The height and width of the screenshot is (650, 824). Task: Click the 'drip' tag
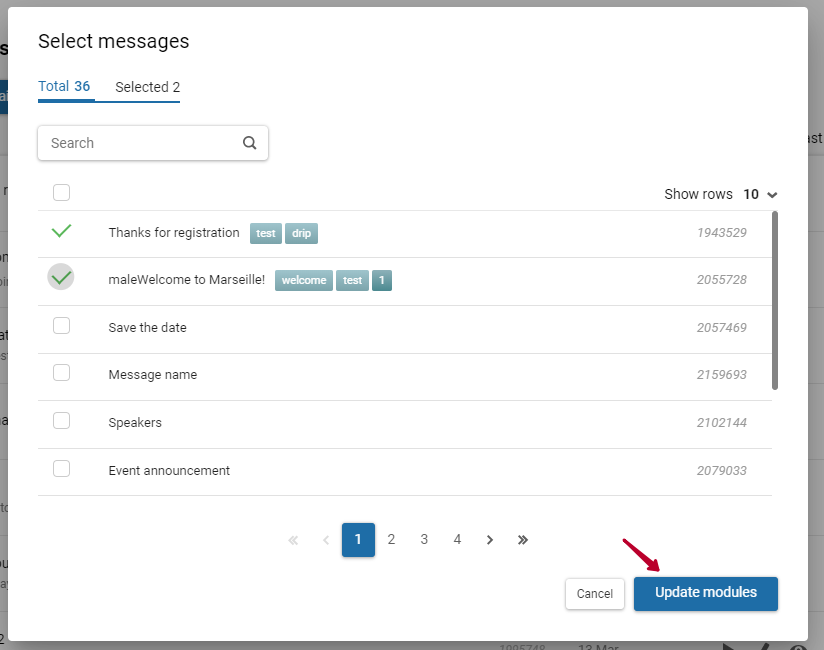(x=302, y=233)
